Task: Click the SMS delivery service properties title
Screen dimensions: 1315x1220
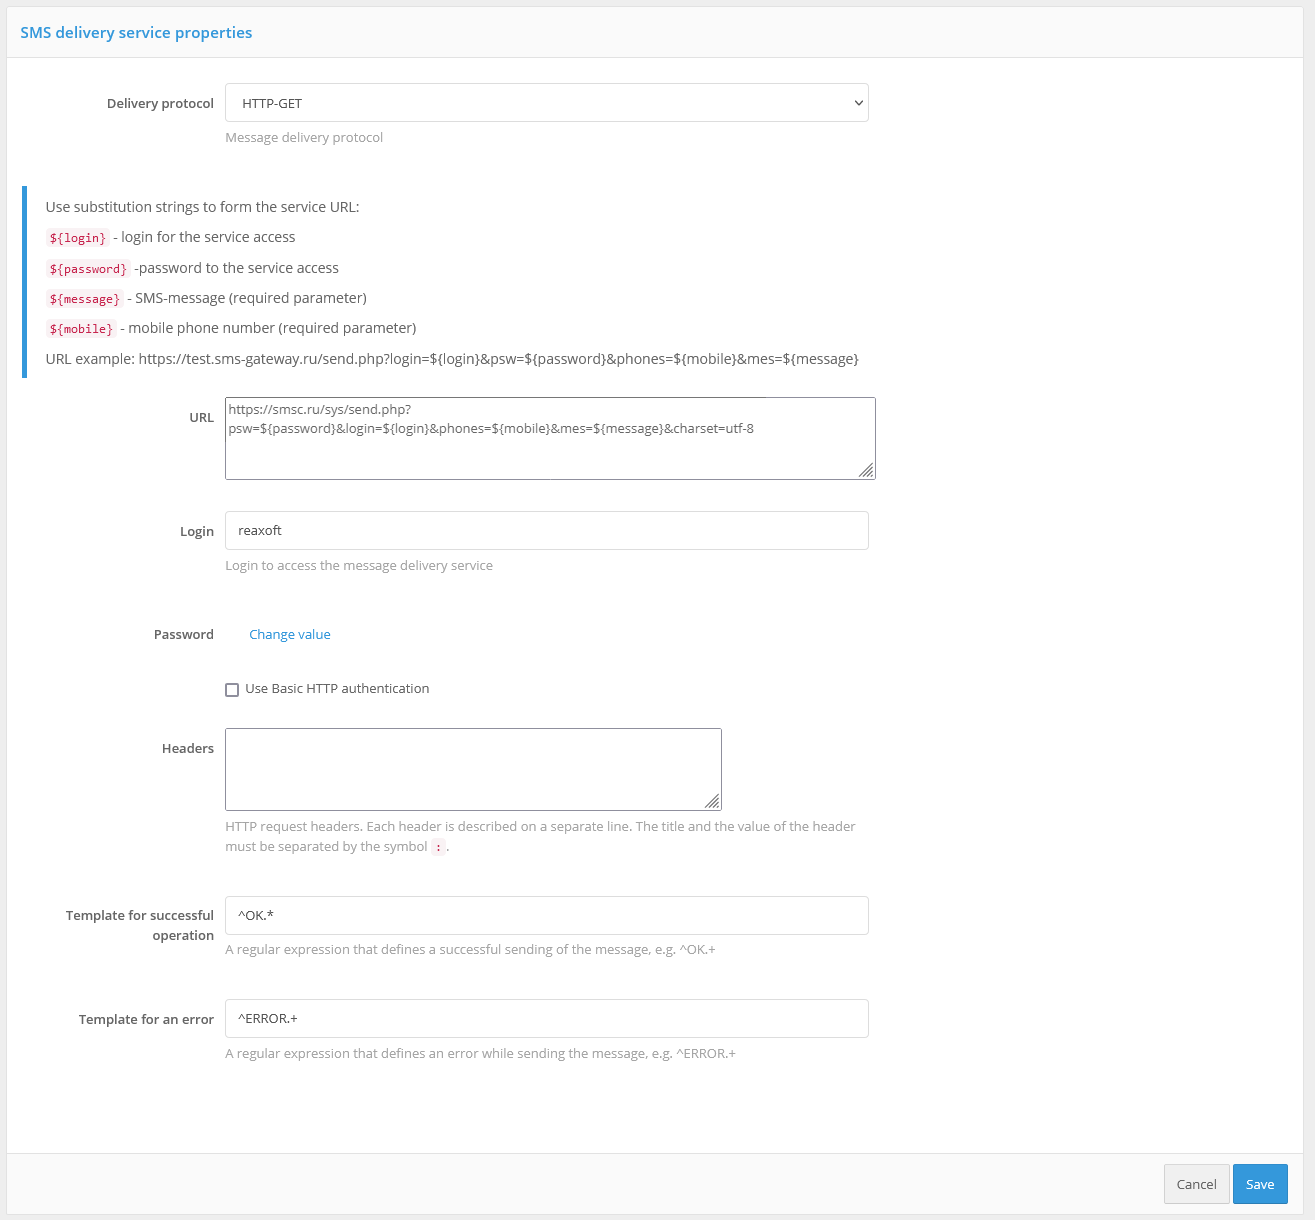Action: tap(136, 33)
